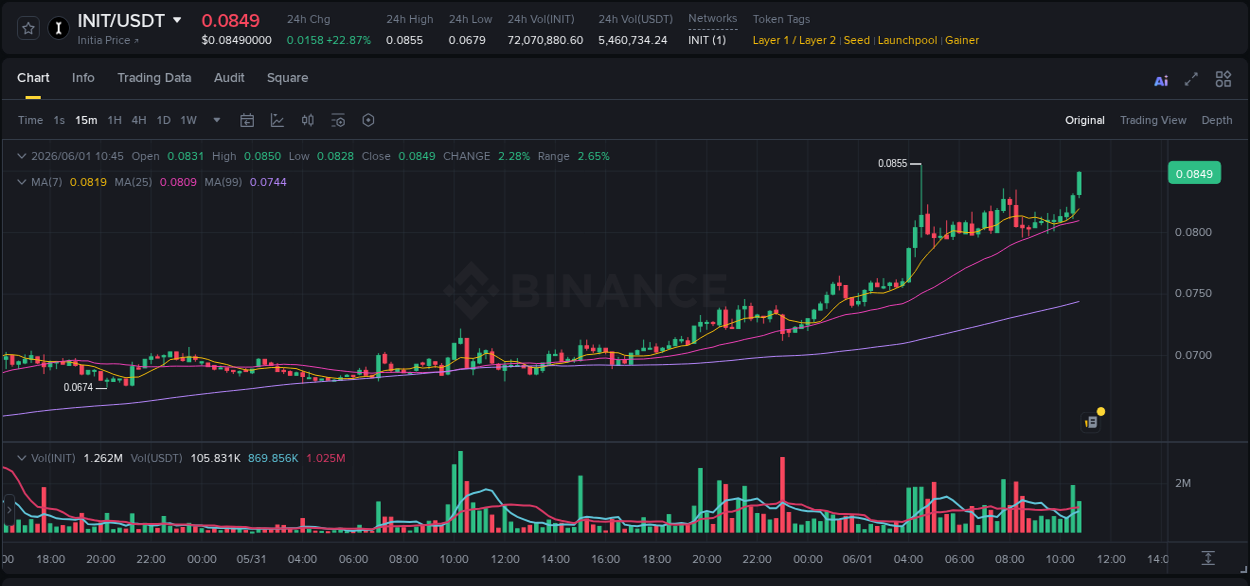Collapse the Vol(INIT) indicator row chevron
1250x586 pixels.
coord(22,458)
